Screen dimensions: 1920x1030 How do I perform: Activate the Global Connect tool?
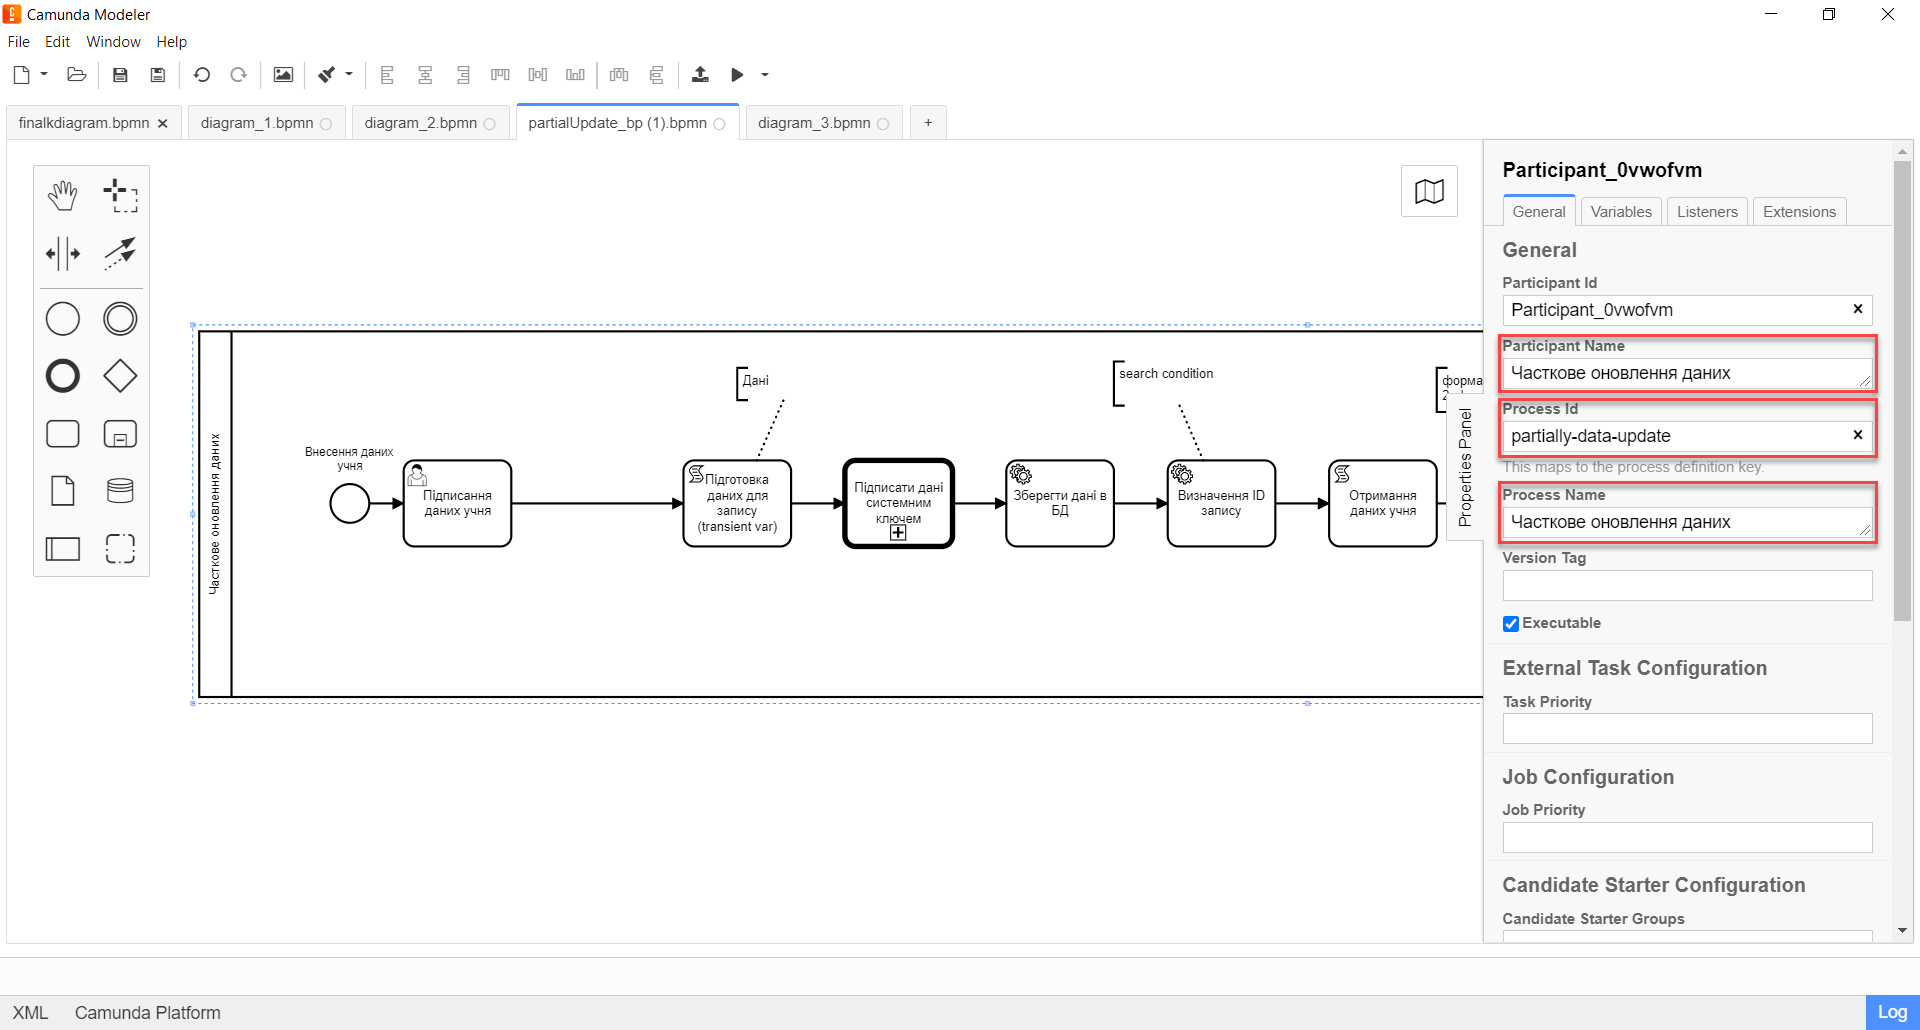click(x=120, y=254)
